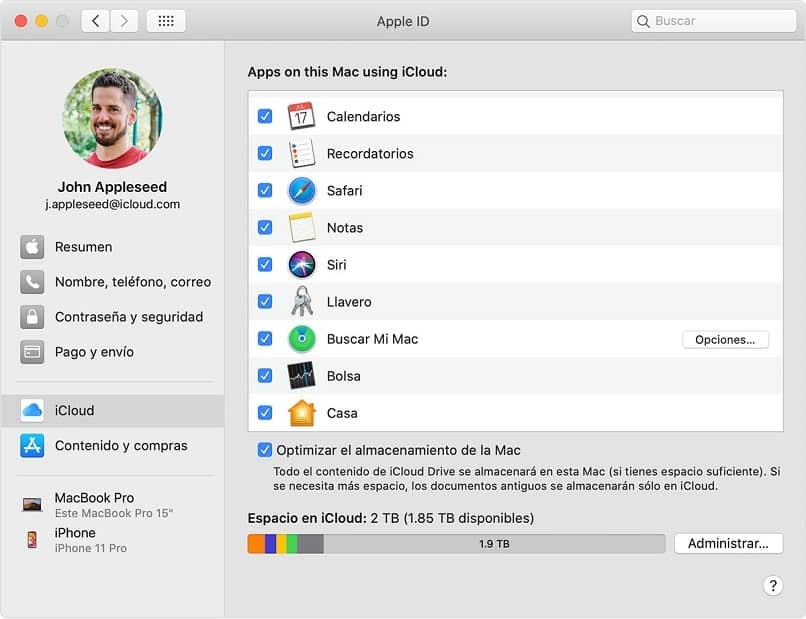Show all preferences with the grid button

(x=166, y=21)
